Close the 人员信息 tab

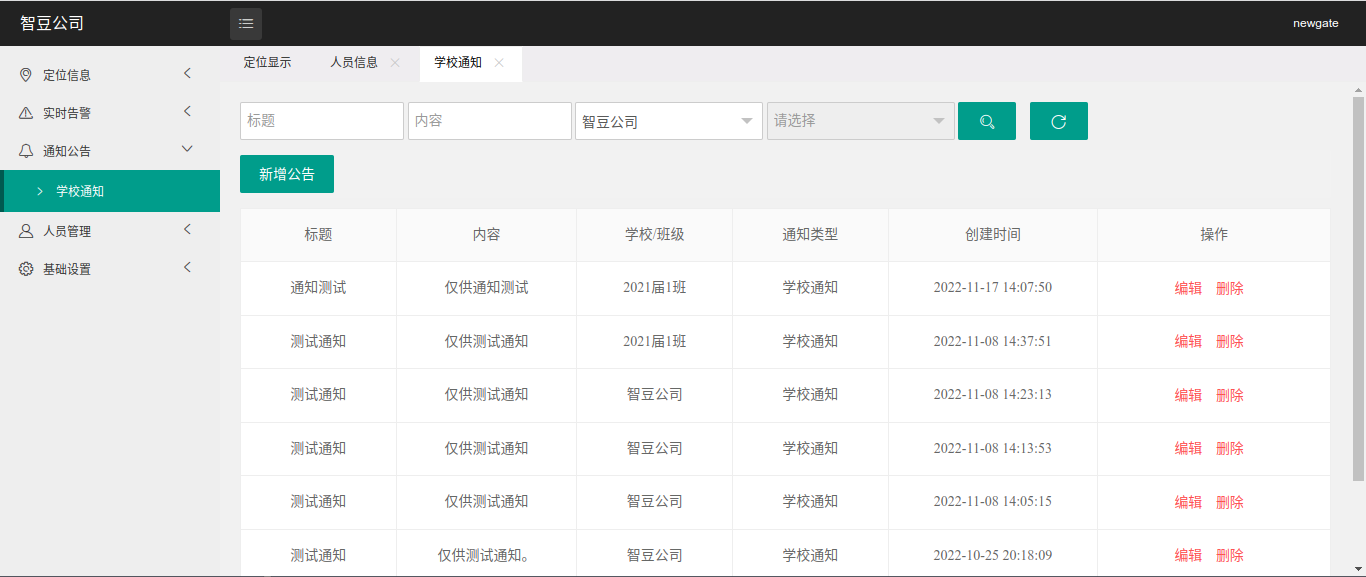[x=395, y=63]
